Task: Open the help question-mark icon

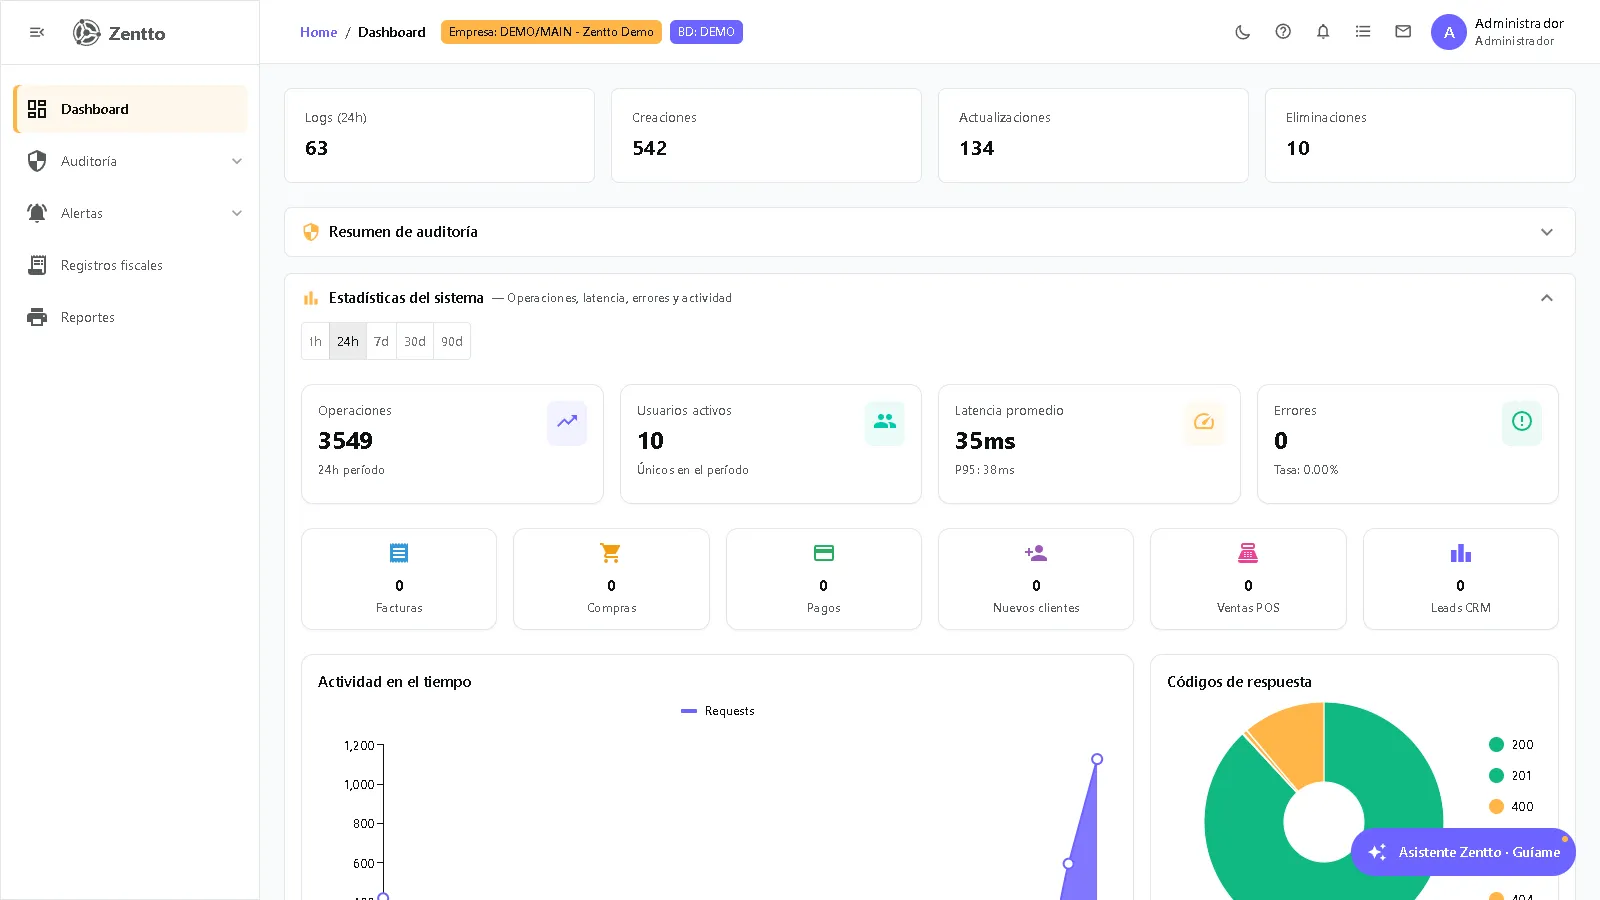Action: point(1283,32)
